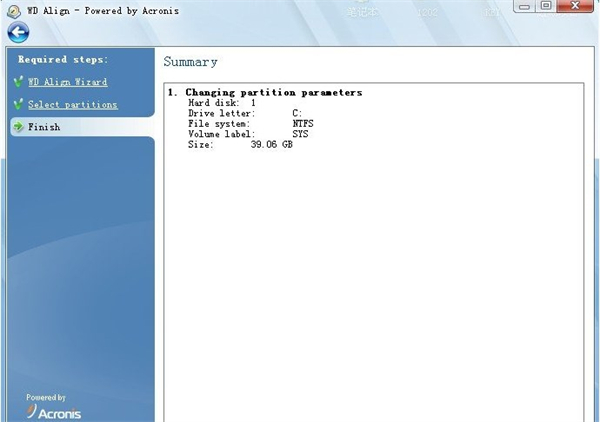Open the Select partitions step
The image size is (600, 422).
pos(73,104)
